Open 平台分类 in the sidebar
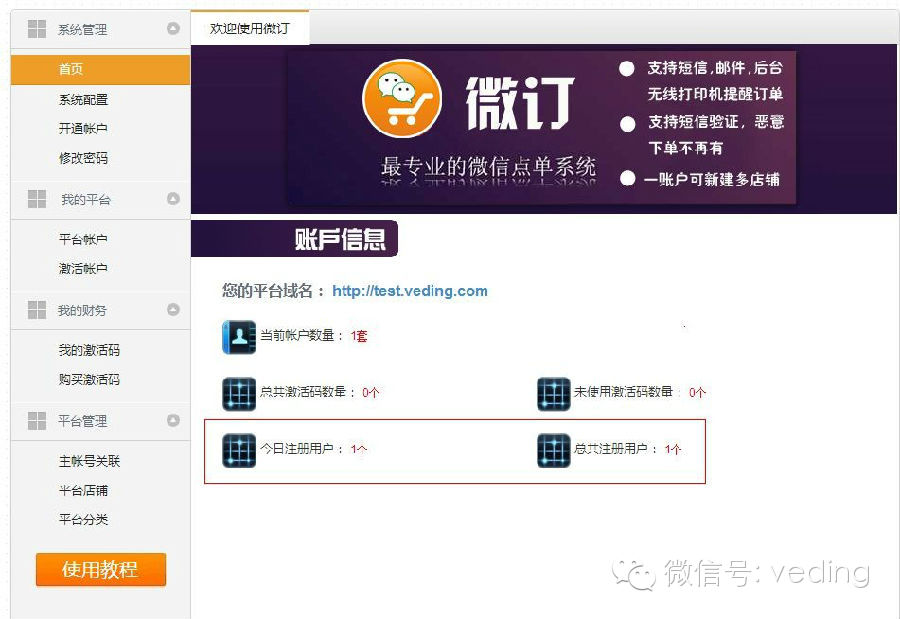Viewport: 900px width, 619px height. coord(83,519)
